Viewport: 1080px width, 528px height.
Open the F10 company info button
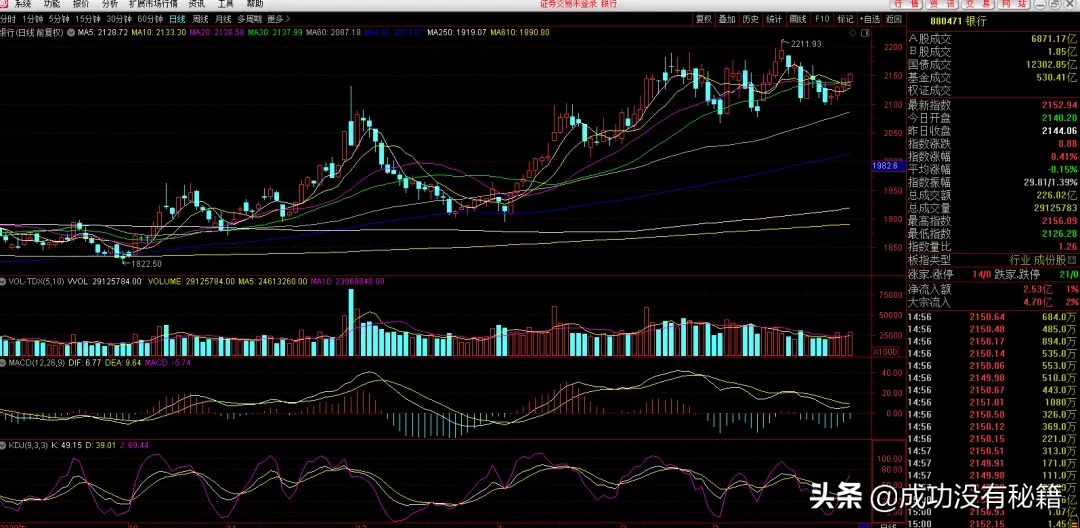[x=822, y=19]
